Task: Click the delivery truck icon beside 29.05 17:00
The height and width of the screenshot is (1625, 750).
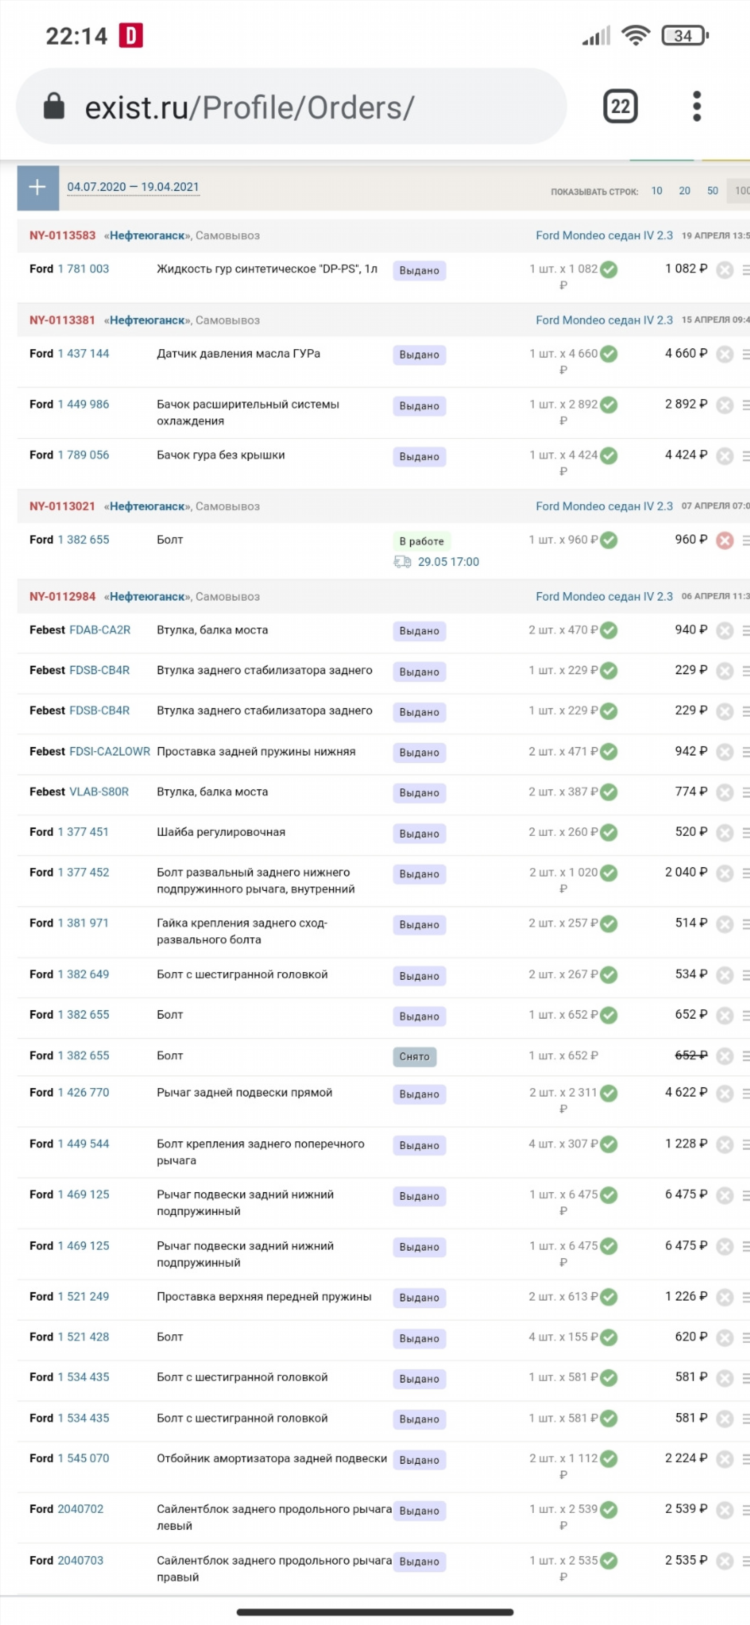Action: (x=402, y=562)
